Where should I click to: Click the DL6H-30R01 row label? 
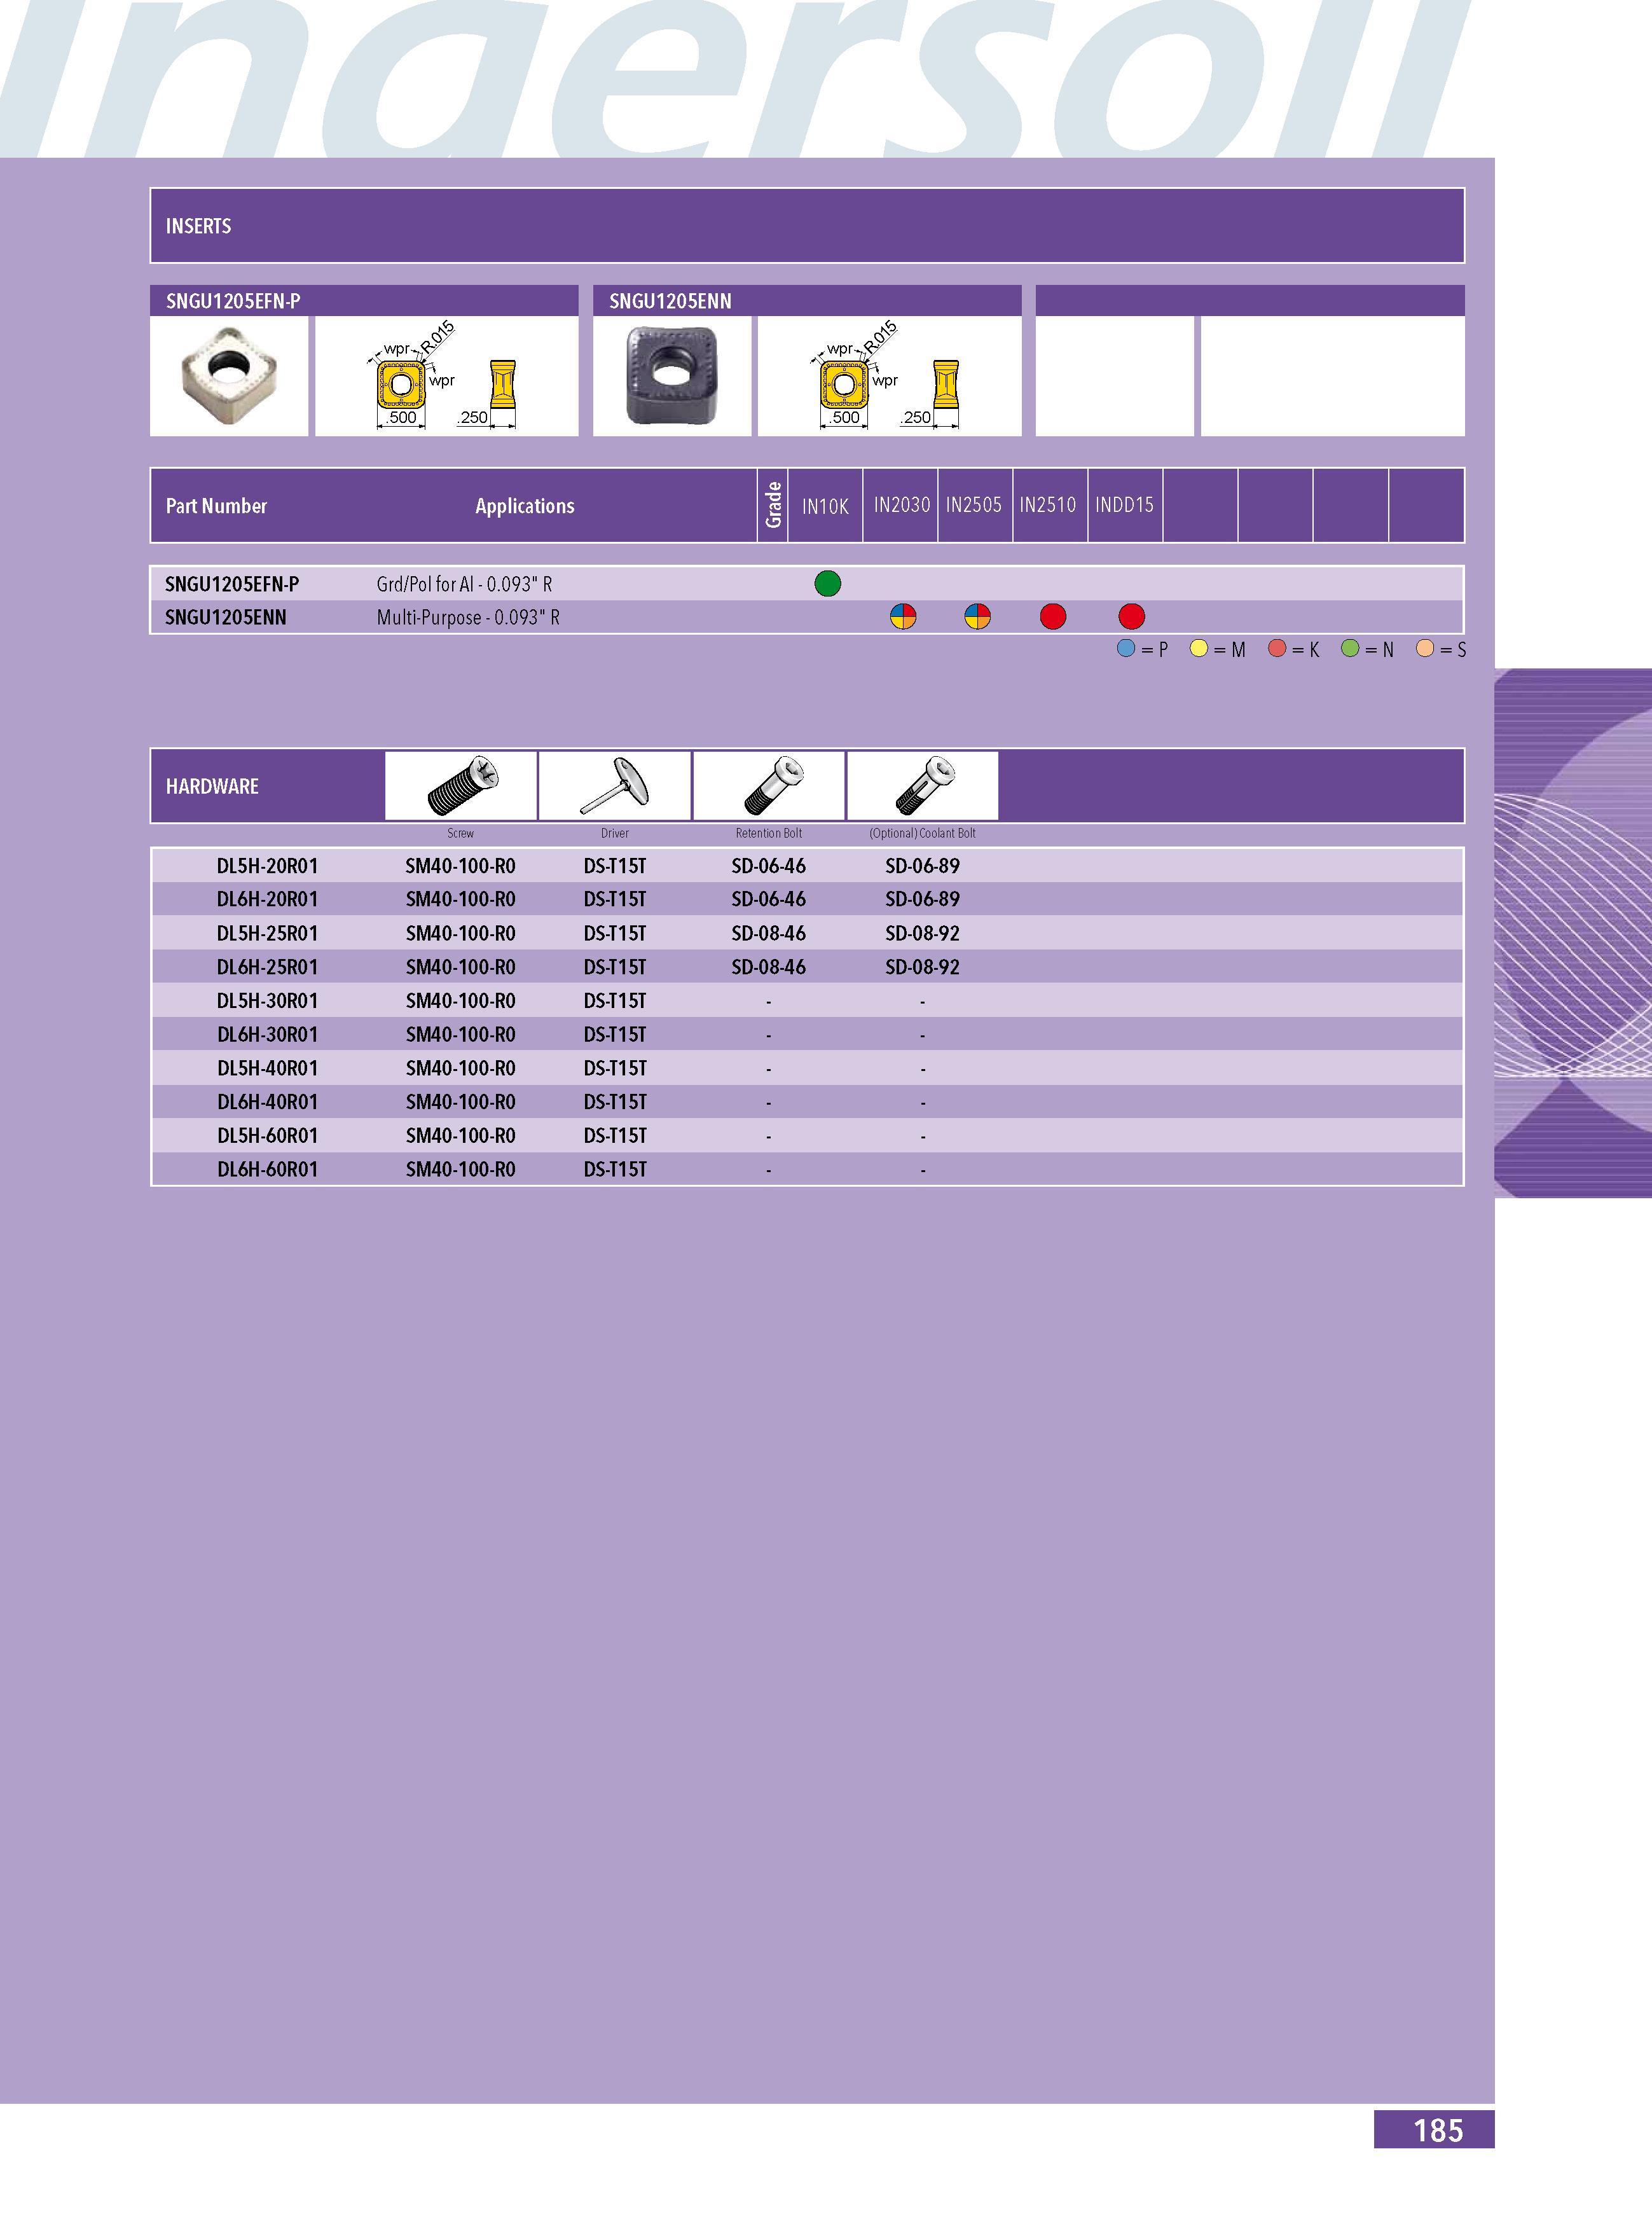[x=267, y=1035]
